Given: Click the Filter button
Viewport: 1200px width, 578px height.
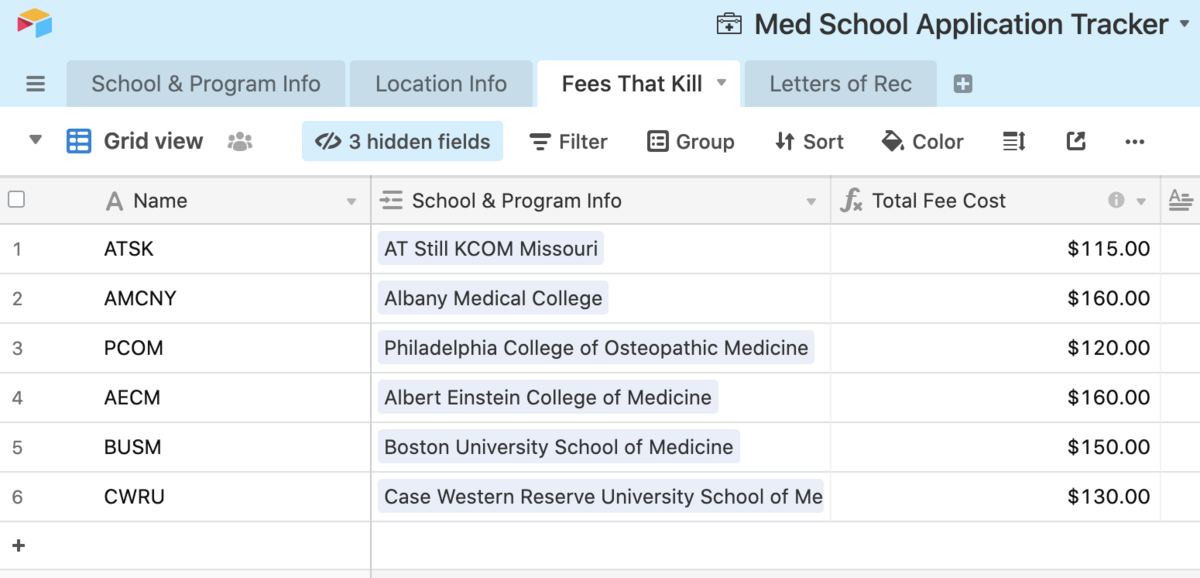Looking at the screenshot, I should click(568, 142).
